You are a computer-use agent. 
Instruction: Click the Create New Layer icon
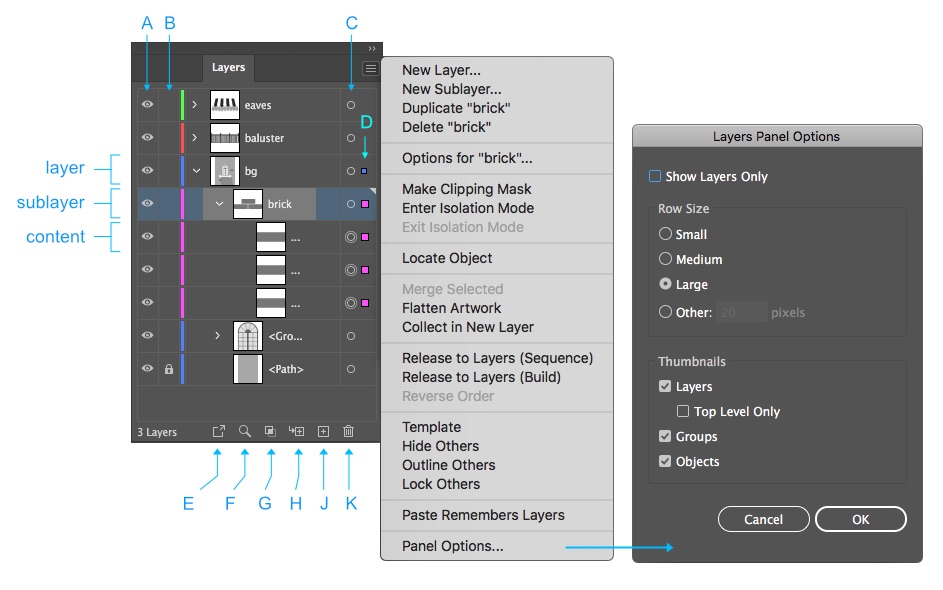point(323,432)
